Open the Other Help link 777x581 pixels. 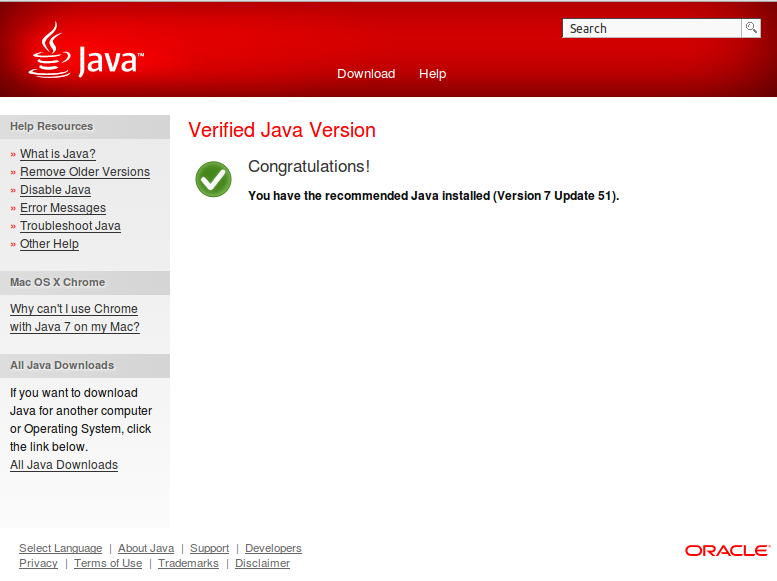[50, 244]
